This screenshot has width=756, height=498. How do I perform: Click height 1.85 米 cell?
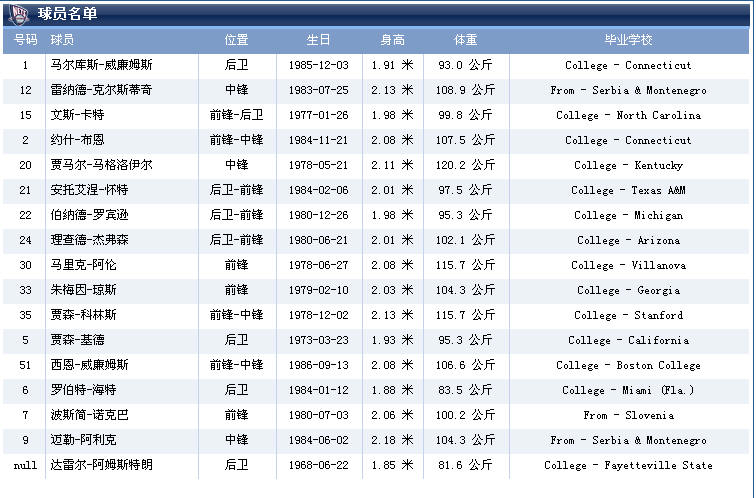(392, 465)
